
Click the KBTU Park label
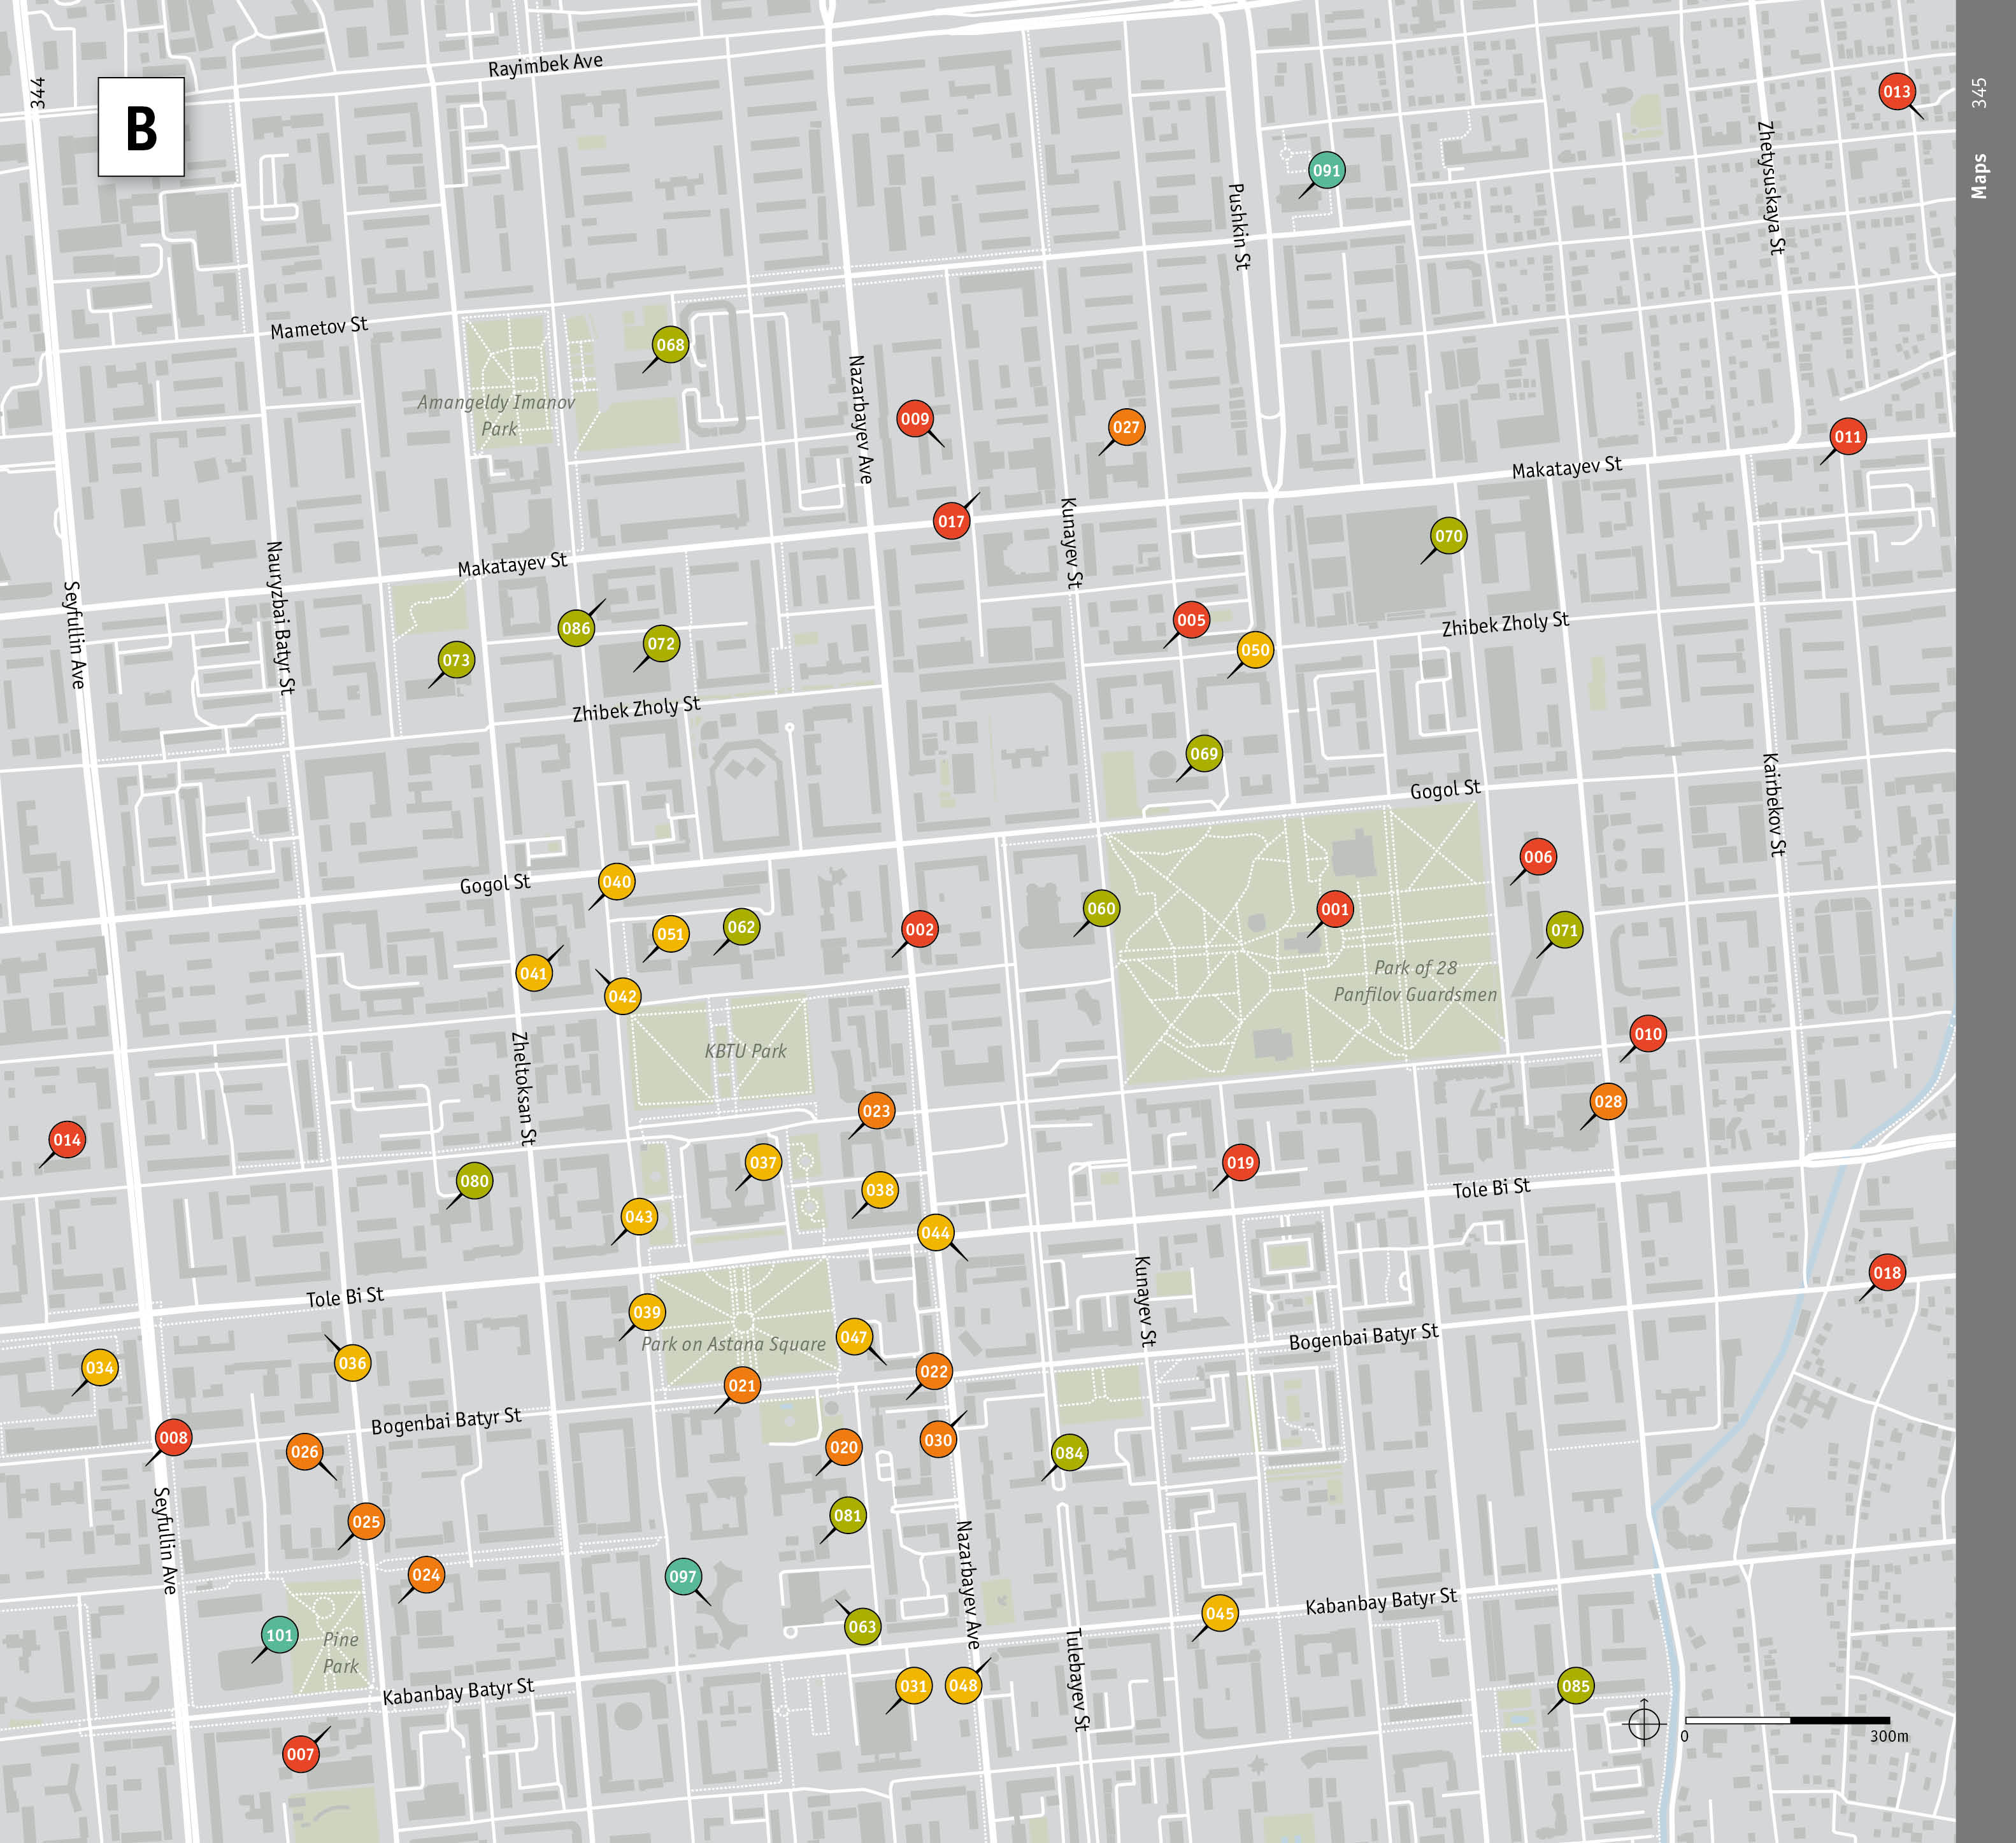745,1051
